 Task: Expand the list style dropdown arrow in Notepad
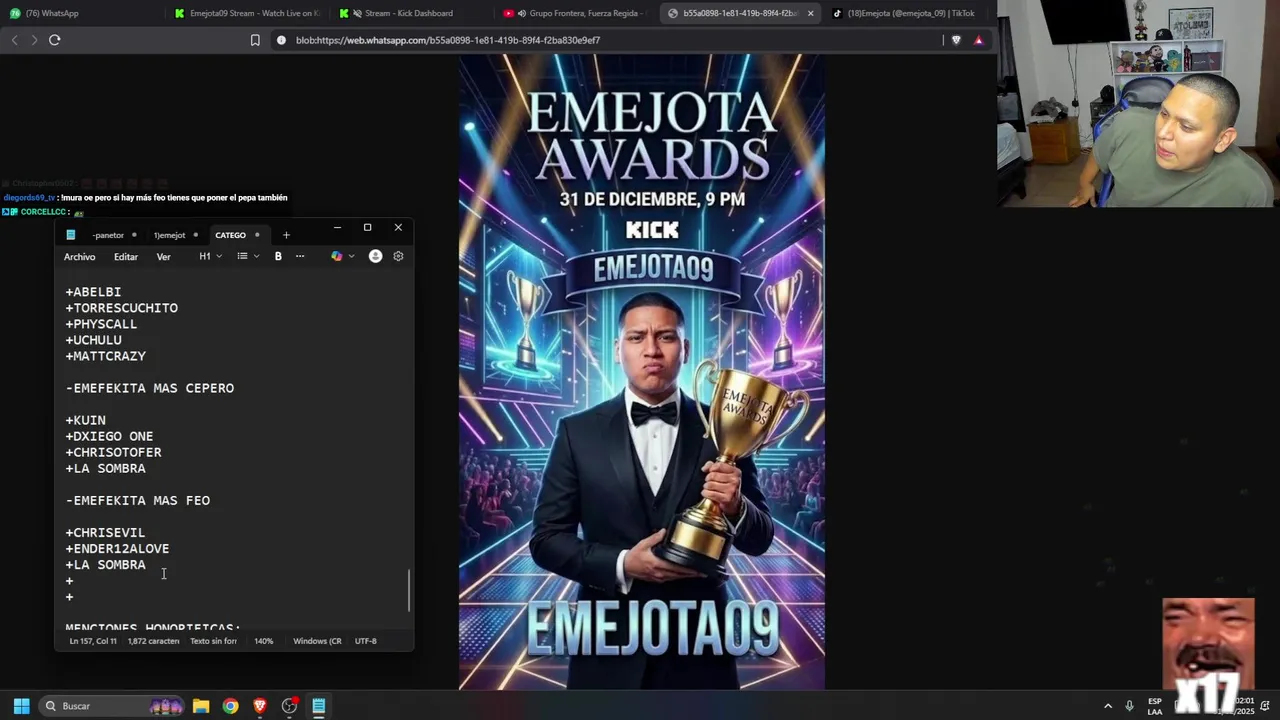tap(256, 256)
